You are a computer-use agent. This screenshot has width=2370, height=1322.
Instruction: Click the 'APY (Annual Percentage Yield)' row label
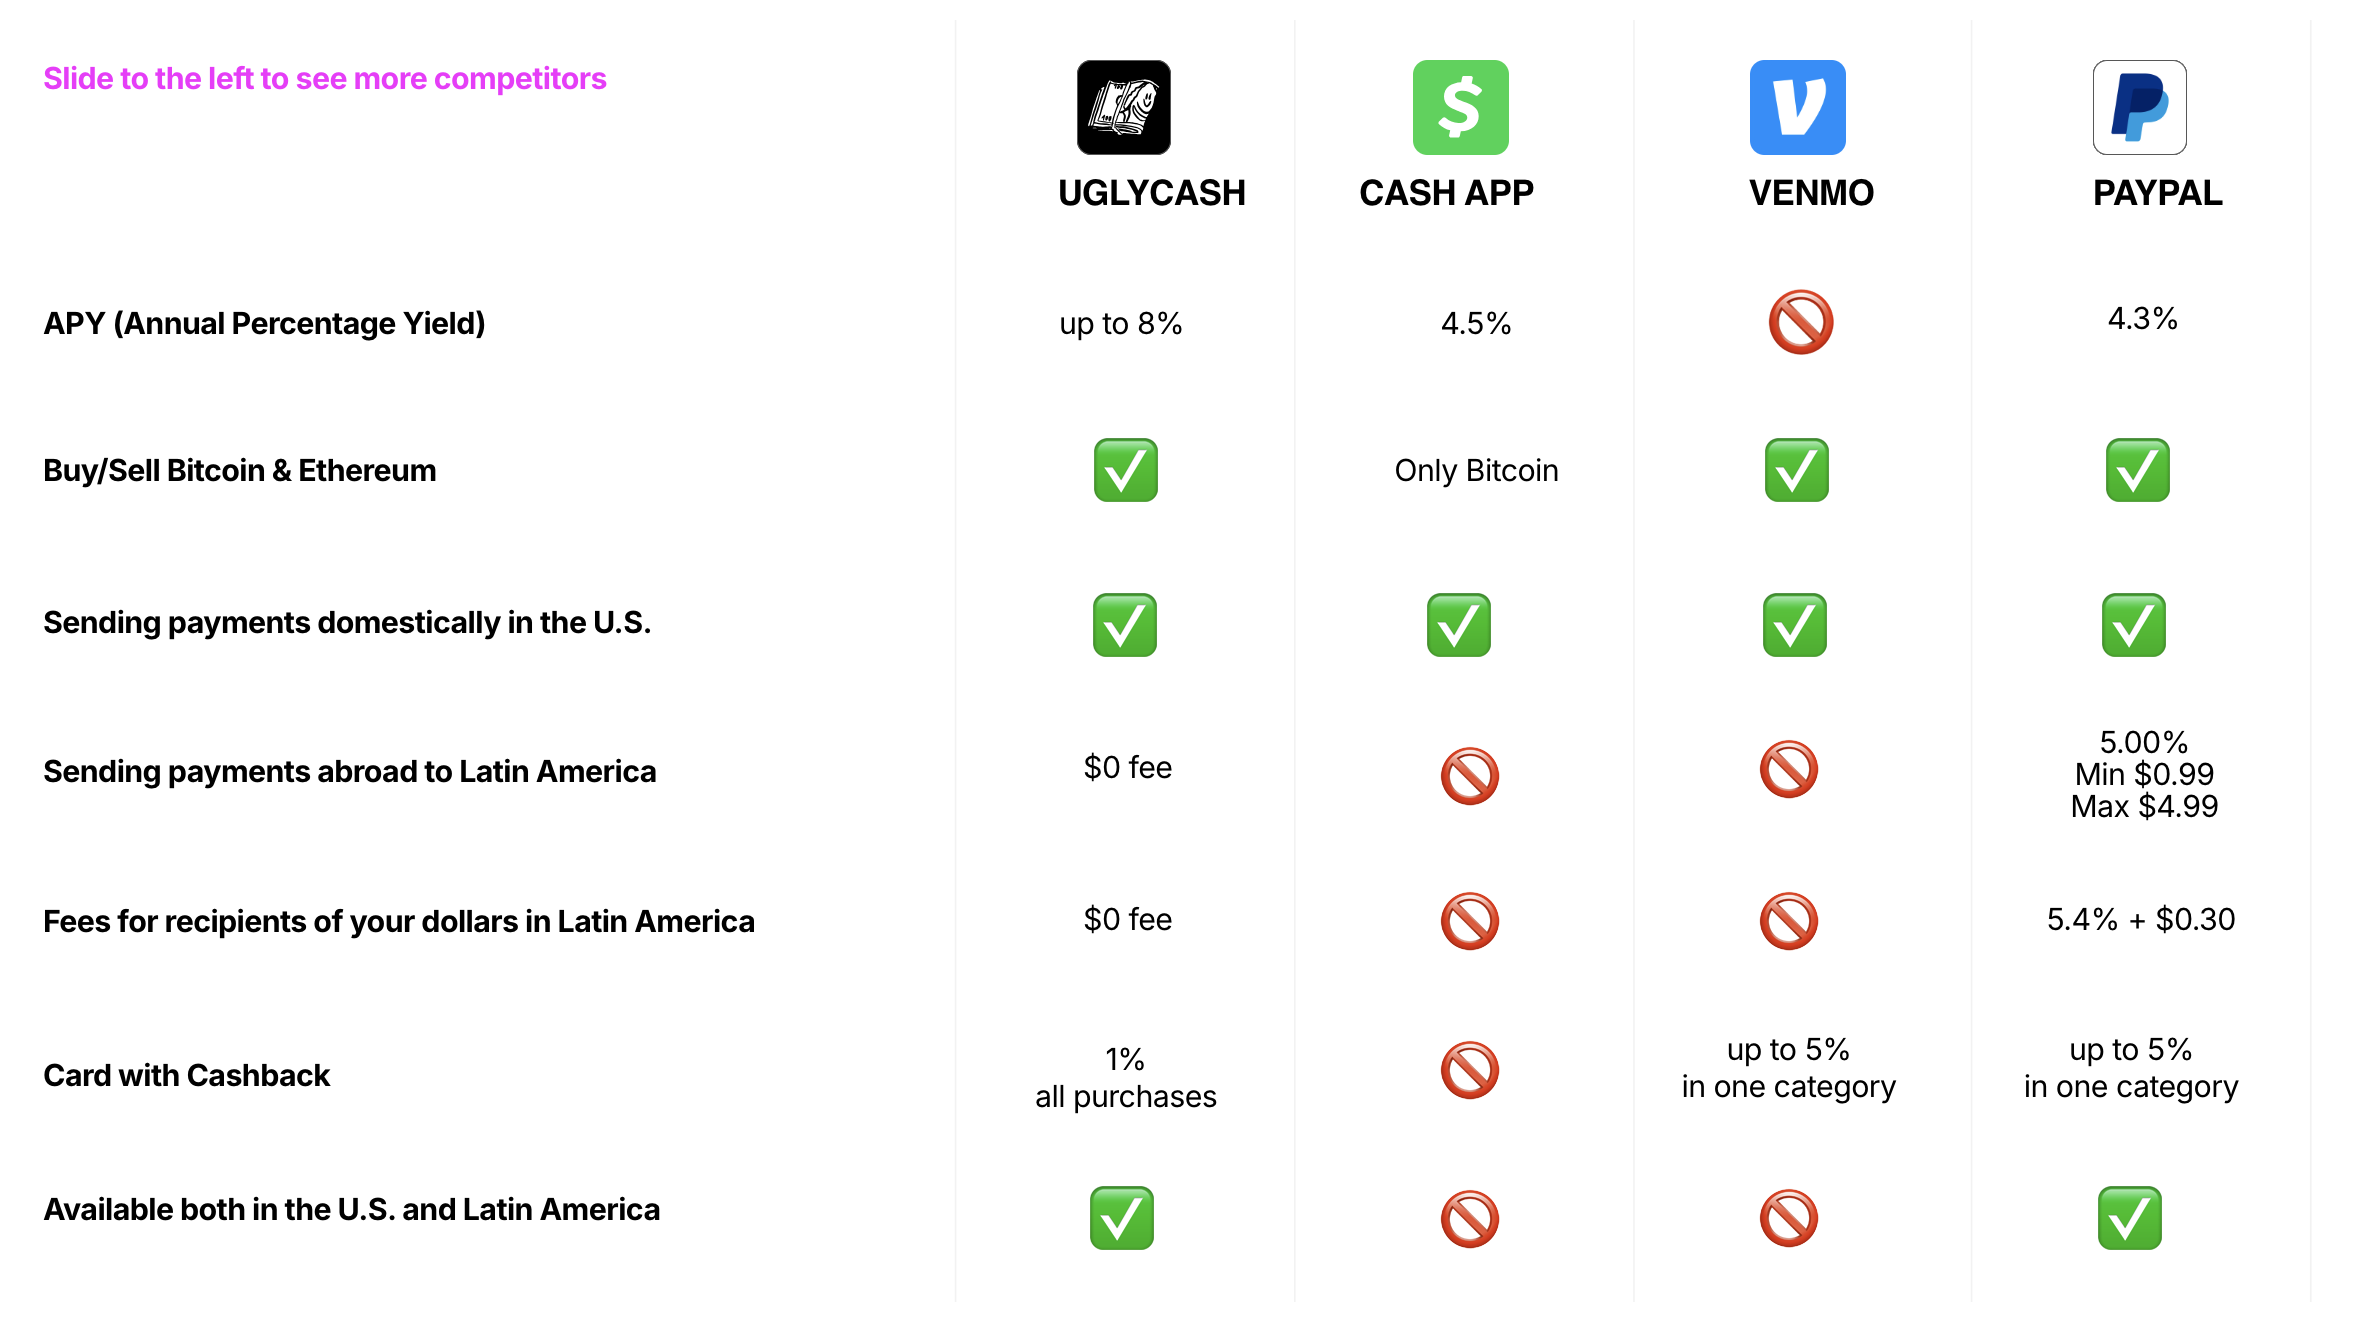tap(264, 323)
